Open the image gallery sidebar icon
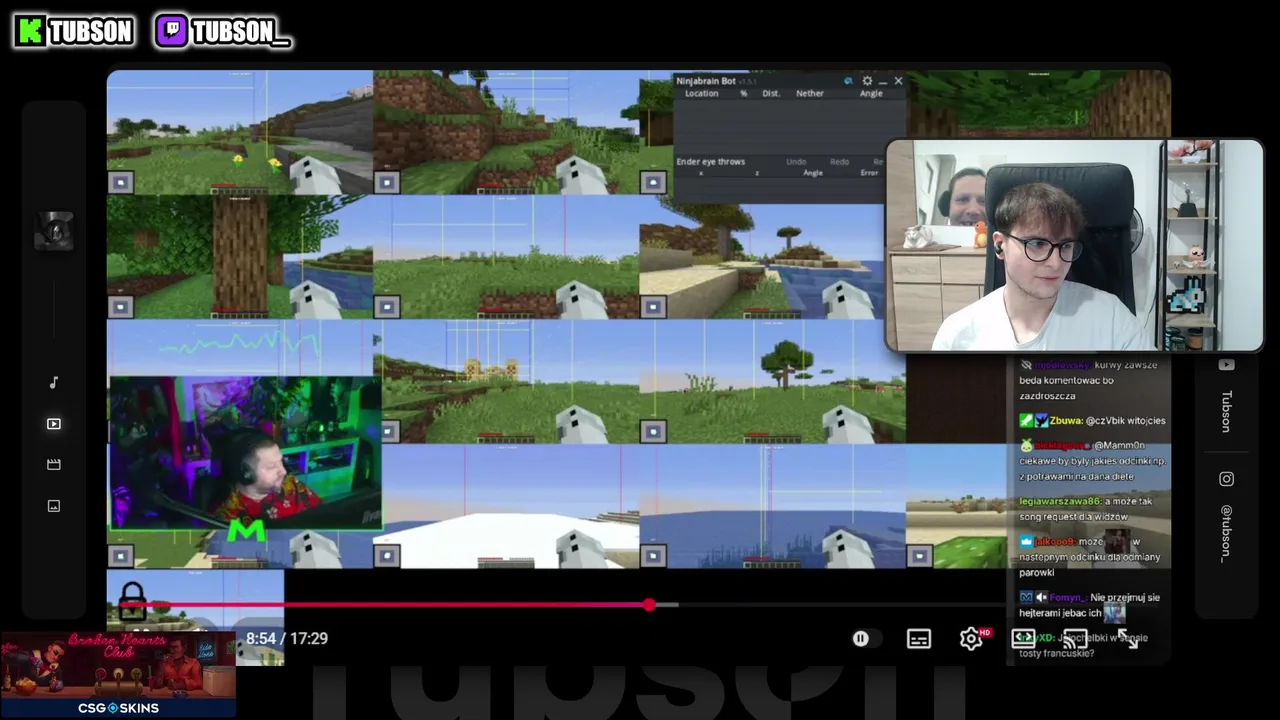 pos(54,506)
